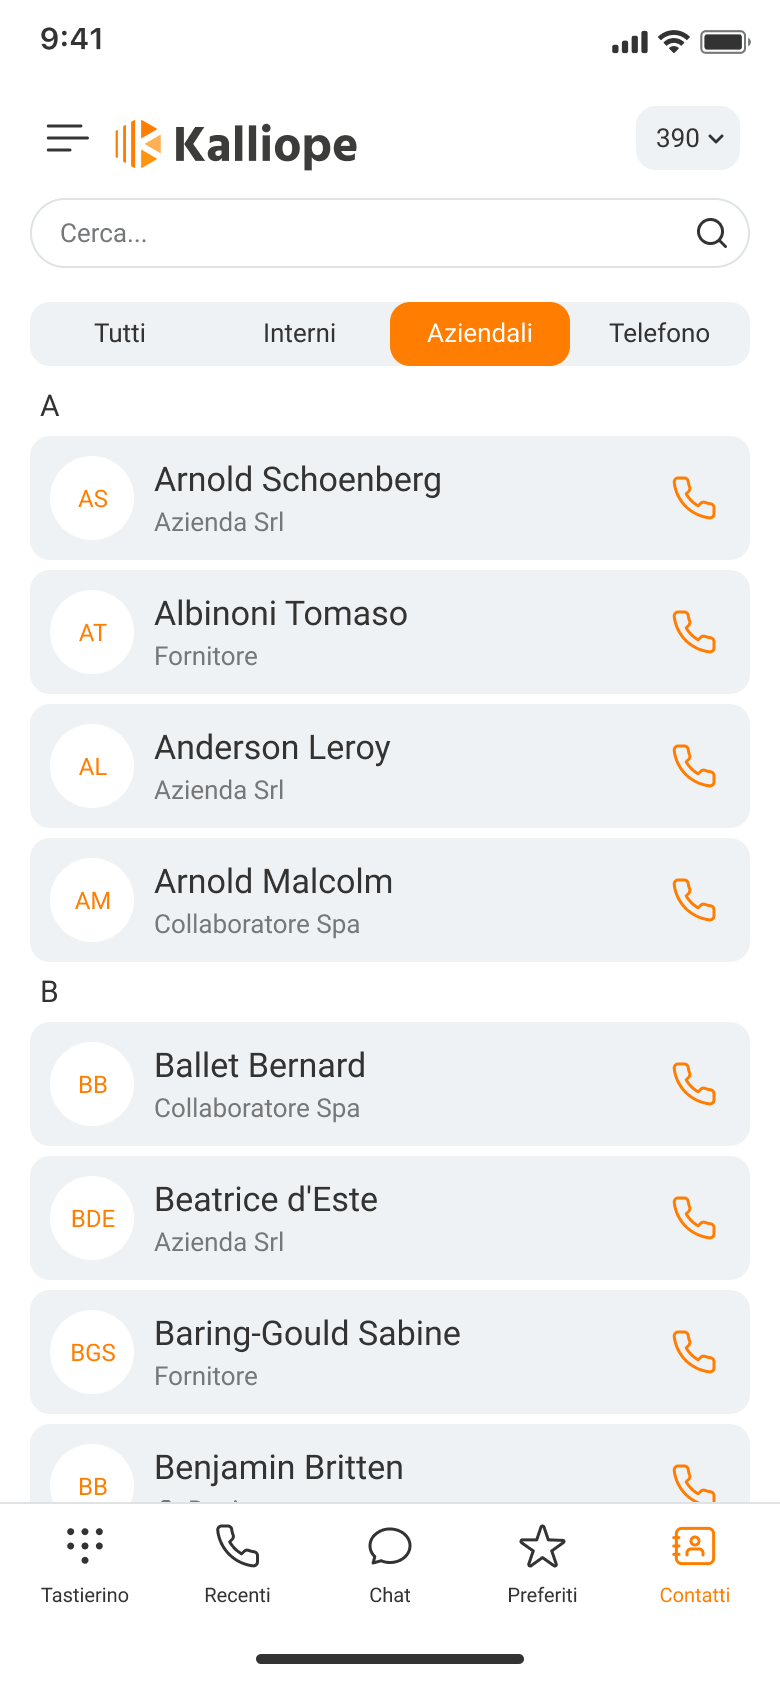
Task: Switch to the Tutti filter tab
Action: click(x=120, y=333)
